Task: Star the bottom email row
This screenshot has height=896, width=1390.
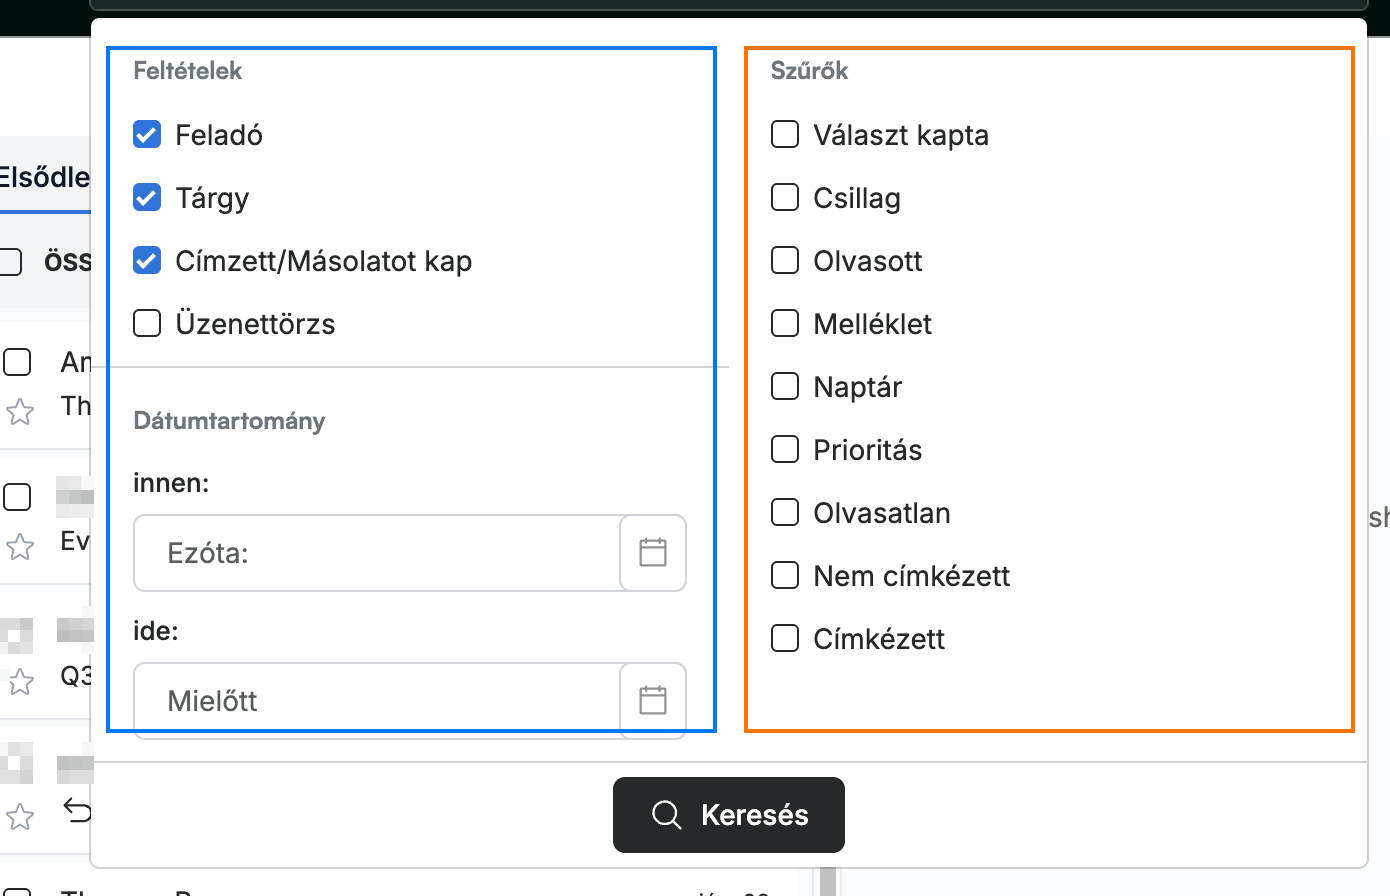Action: click(x=20, y=818)
